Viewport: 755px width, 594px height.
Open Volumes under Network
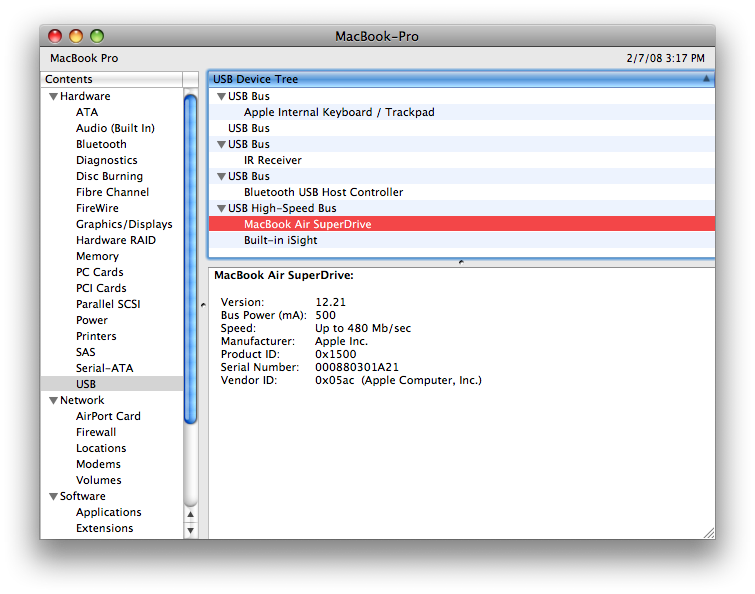[98, 480]
